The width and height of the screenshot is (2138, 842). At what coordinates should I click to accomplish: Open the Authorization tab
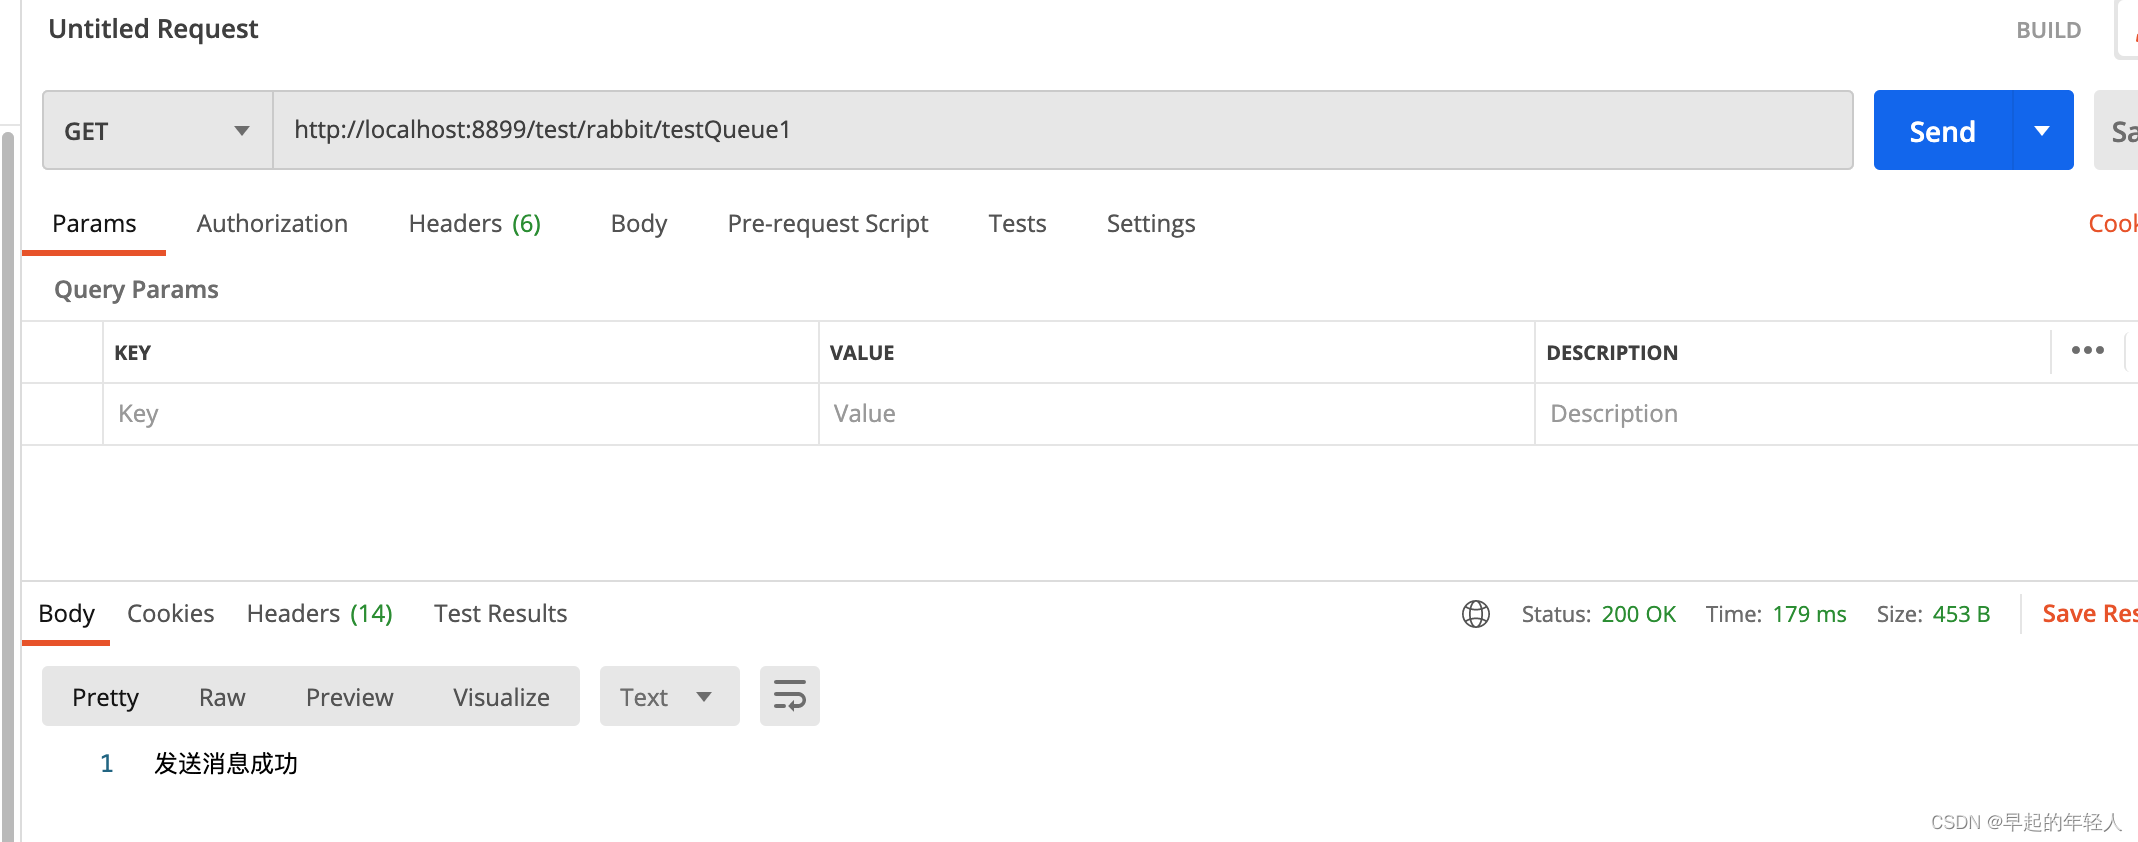272,223
